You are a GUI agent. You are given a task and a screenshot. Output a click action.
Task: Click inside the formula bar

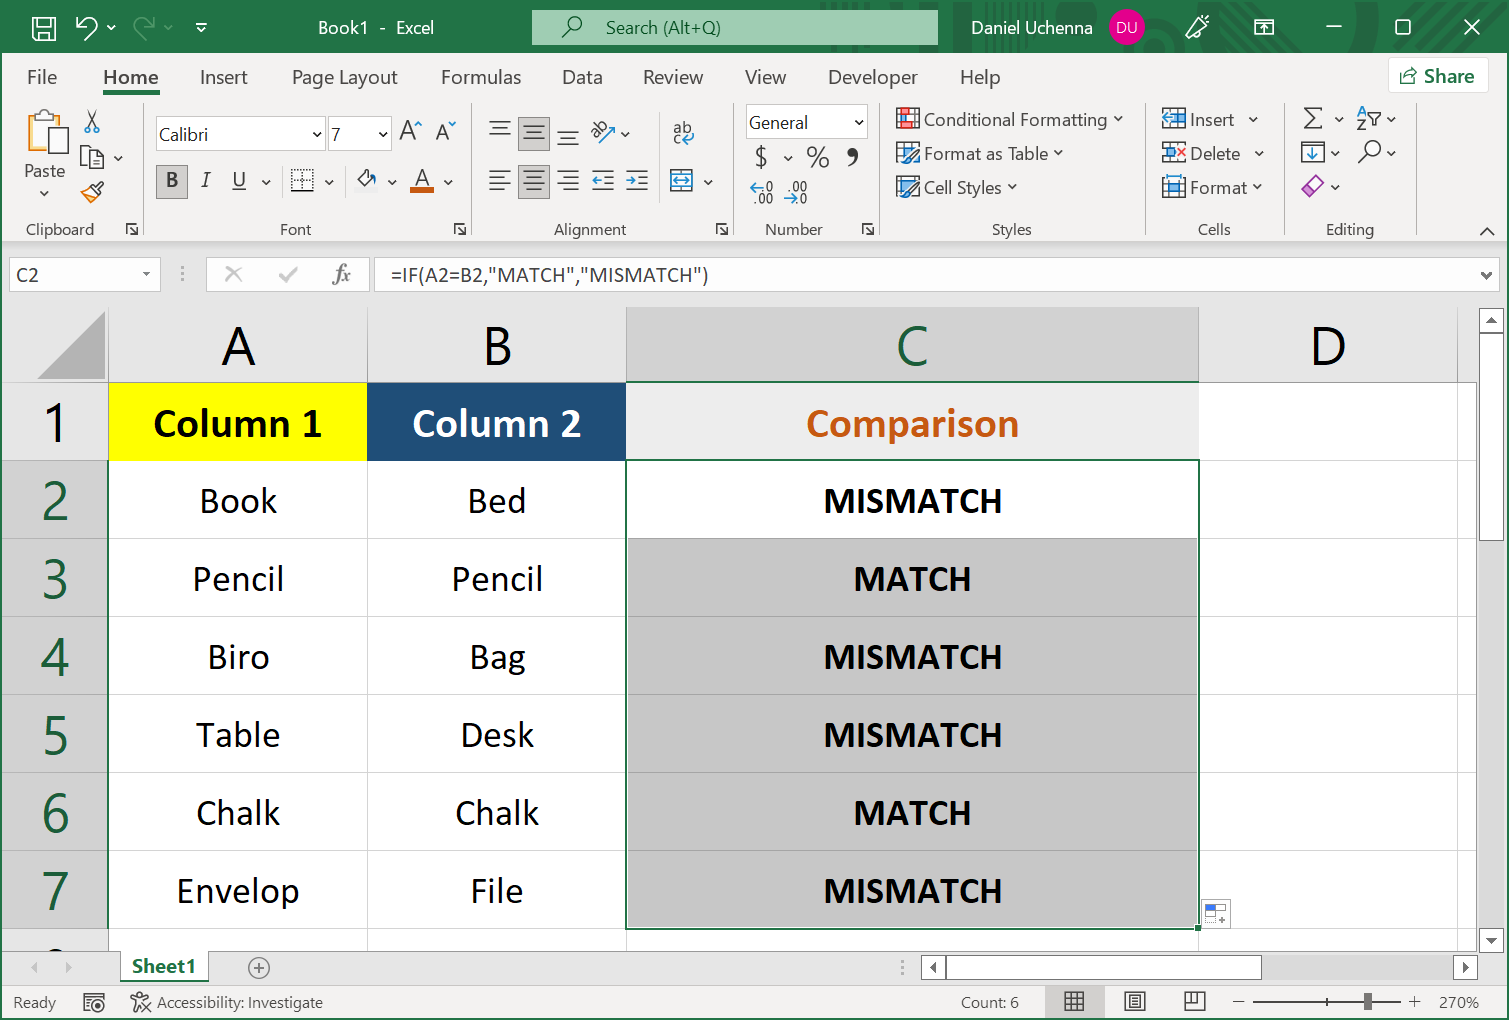coord(700,274)
